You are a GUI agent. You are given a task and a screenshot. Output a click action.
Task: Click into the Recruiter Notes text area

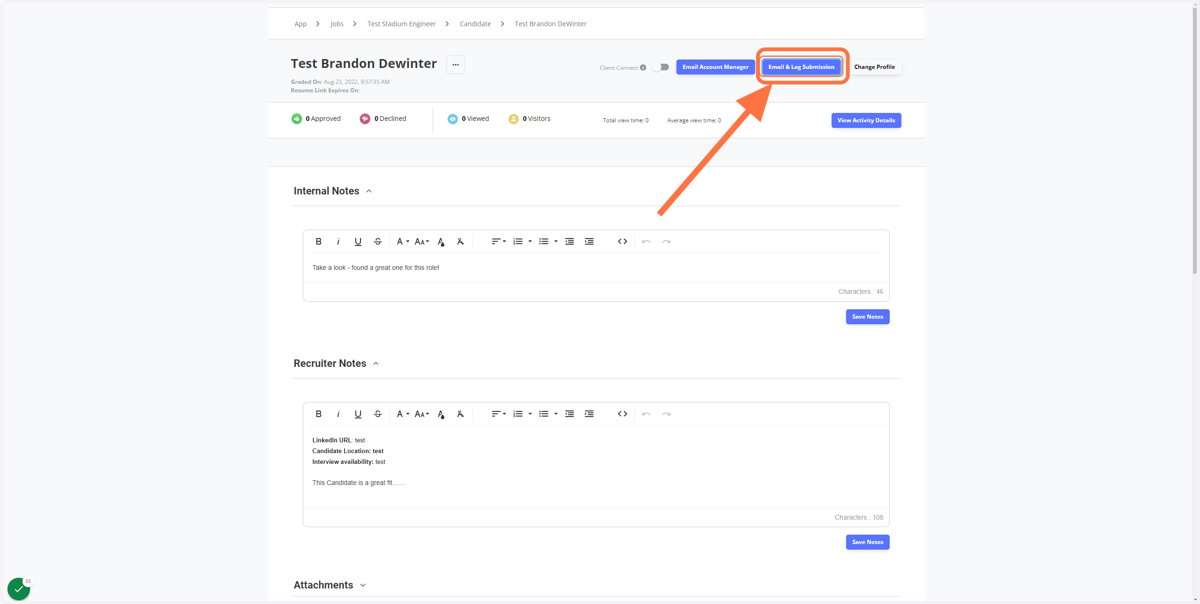(x=596, y=468)
